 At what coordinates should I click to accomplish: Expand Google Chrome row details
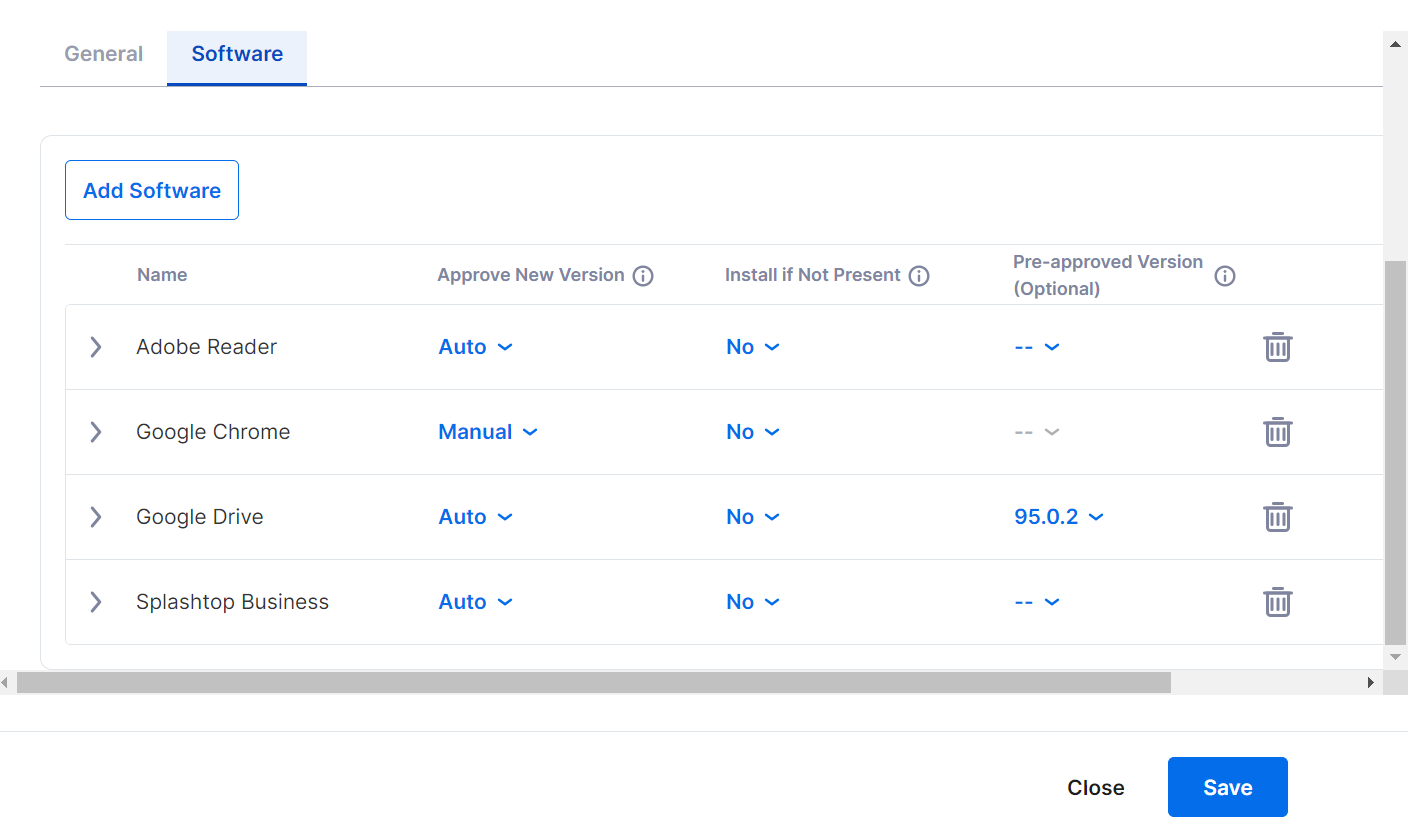96,432
